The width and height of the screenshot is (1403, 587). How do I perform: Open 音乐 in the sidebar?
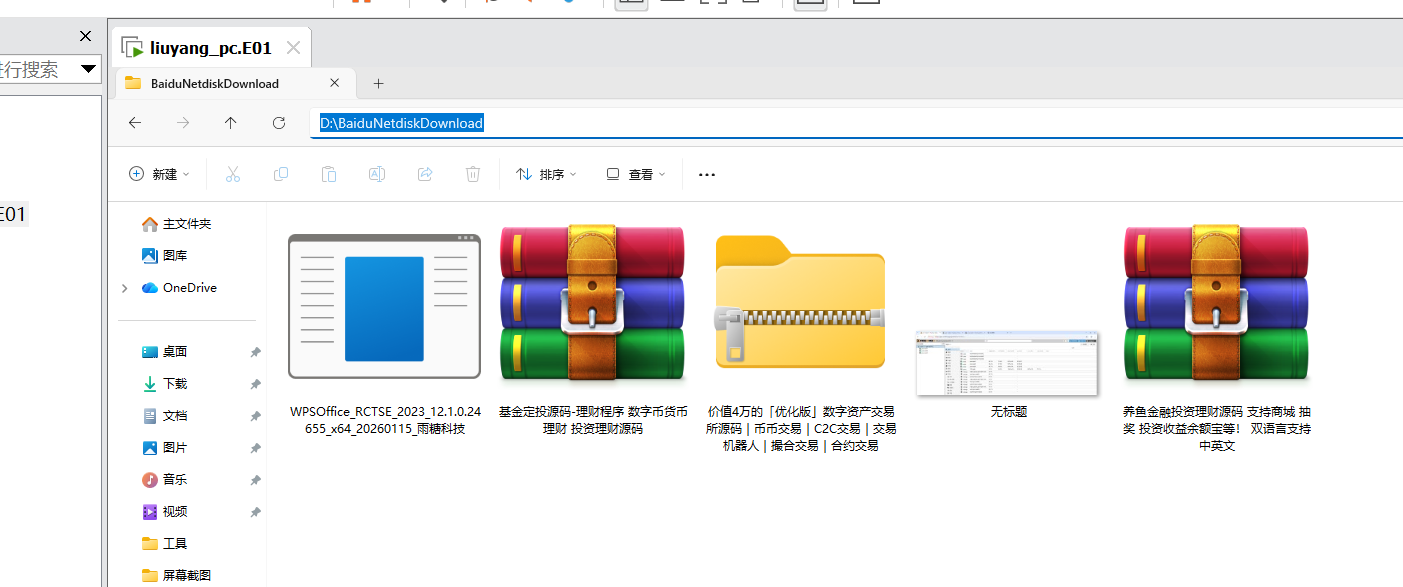165,480
